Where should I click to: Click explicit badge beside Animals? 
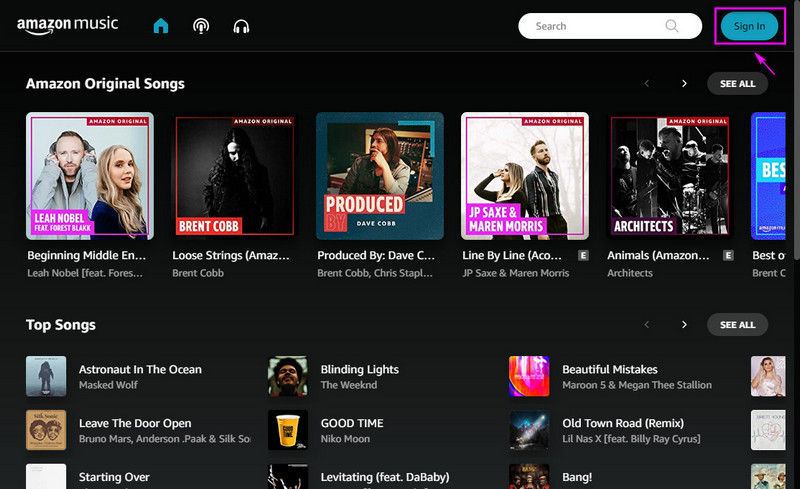click(728, 255)
